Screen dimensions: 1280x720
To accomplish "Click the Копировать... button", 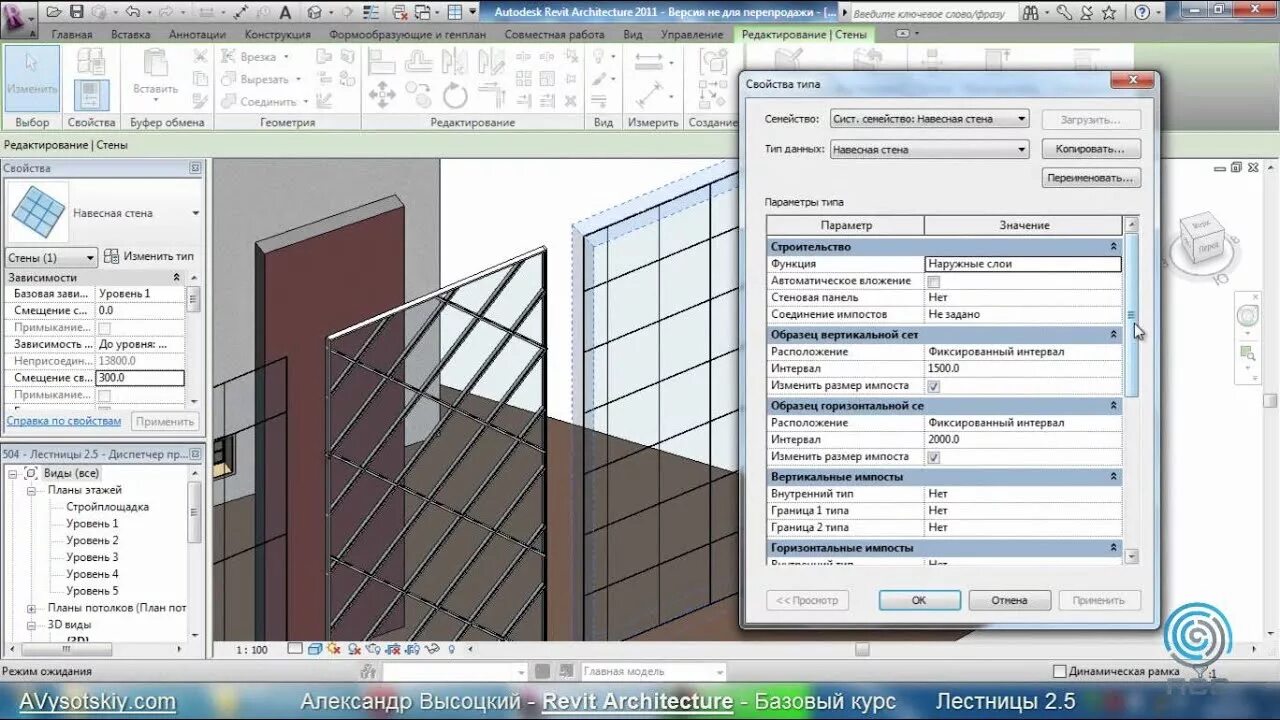I will click(1090, 148).
